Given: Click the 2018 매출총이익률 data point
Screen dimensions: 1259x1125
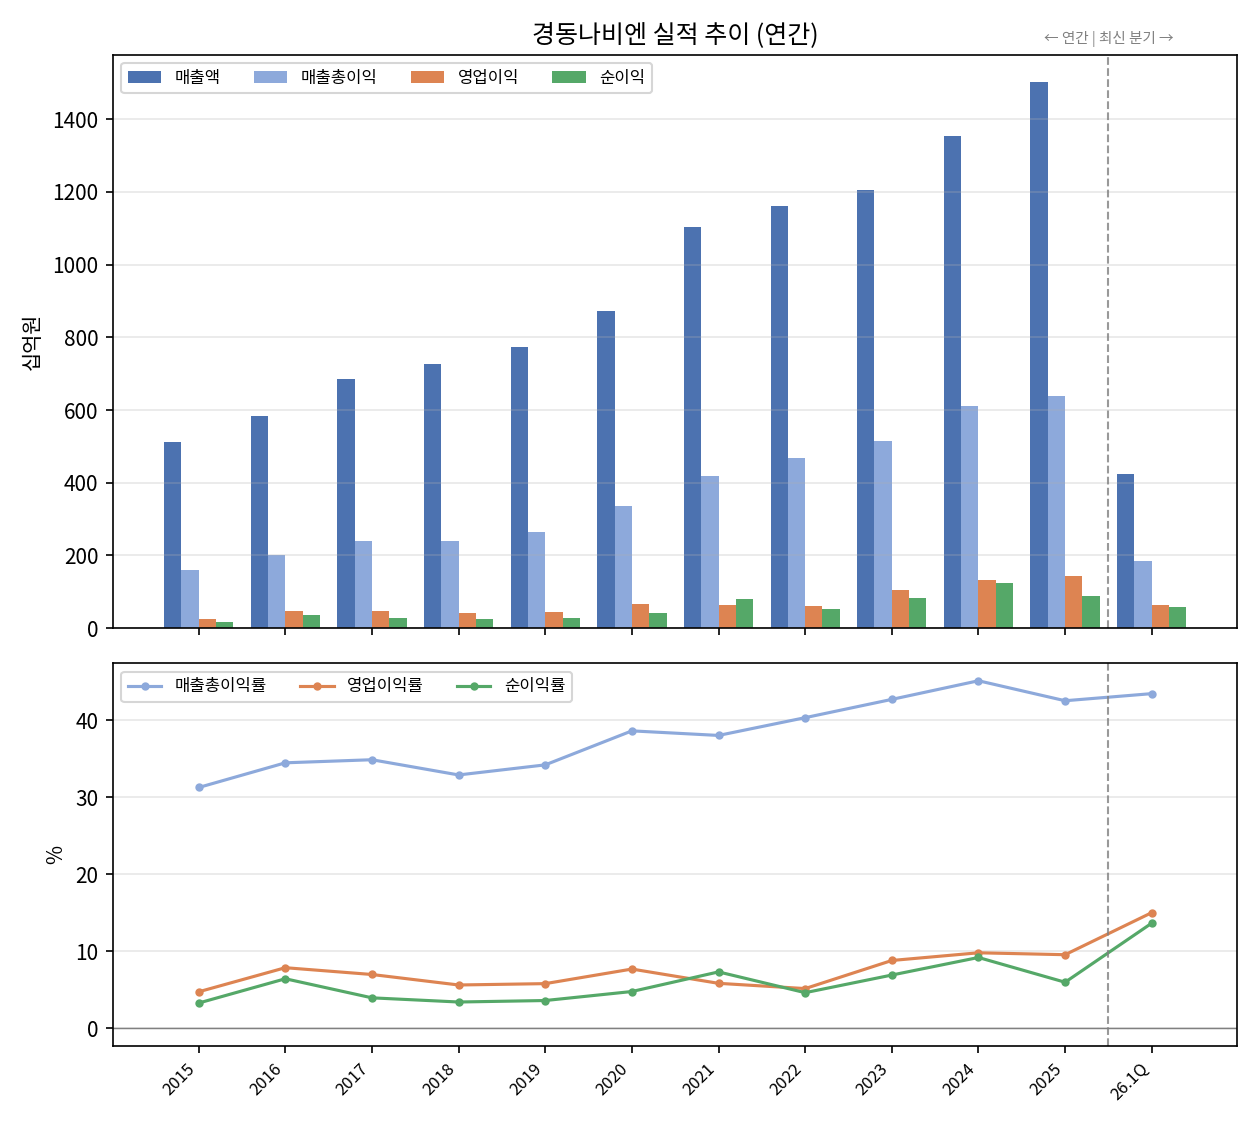Looking at the screenshot, I should [459, 775].
